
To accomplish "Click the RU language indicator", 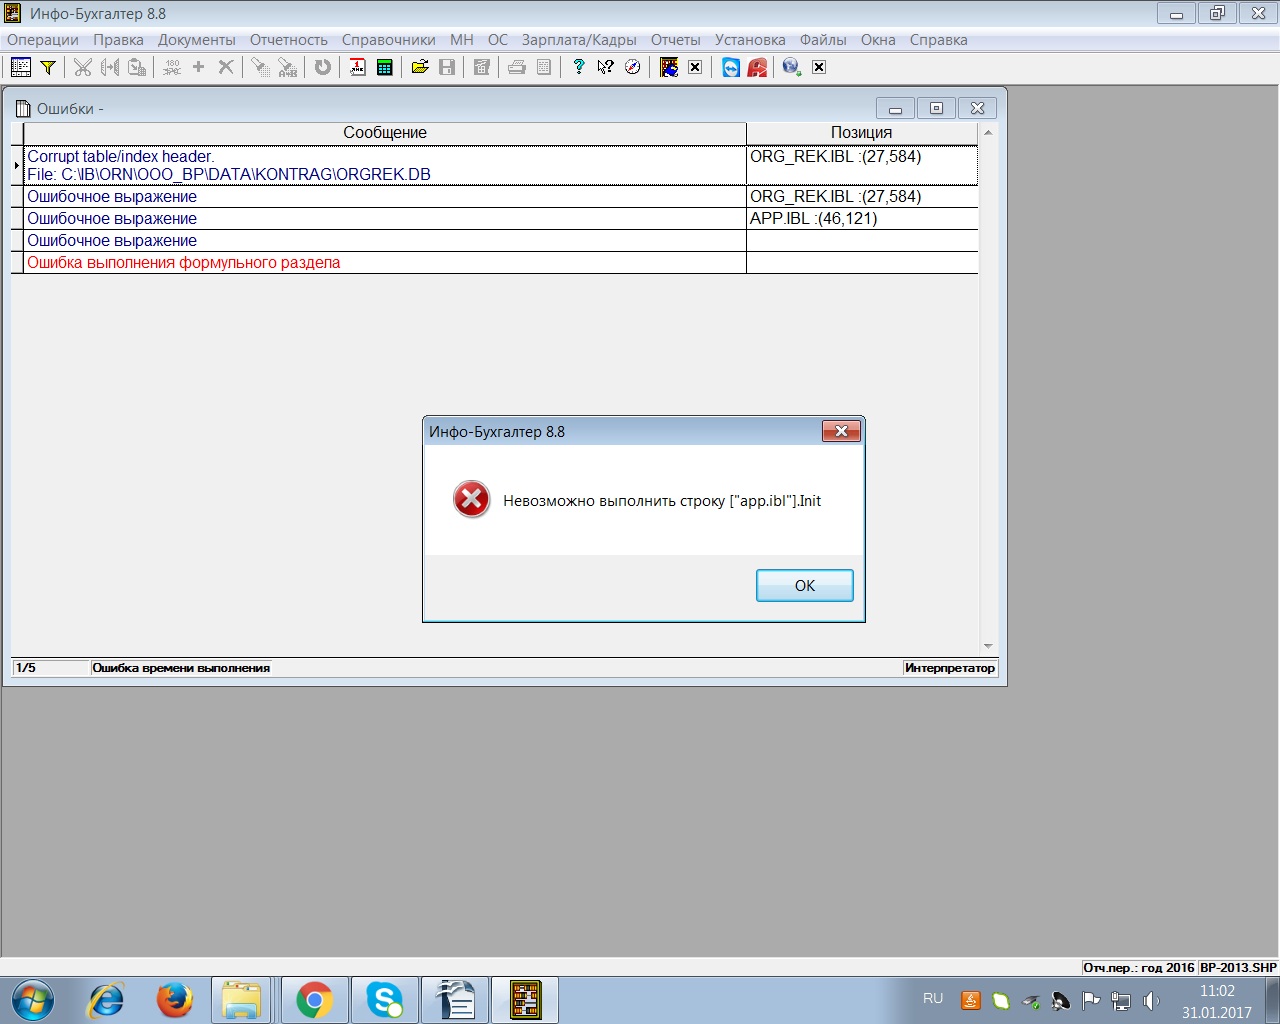I will pyautogui.click(x=933, y=999).
